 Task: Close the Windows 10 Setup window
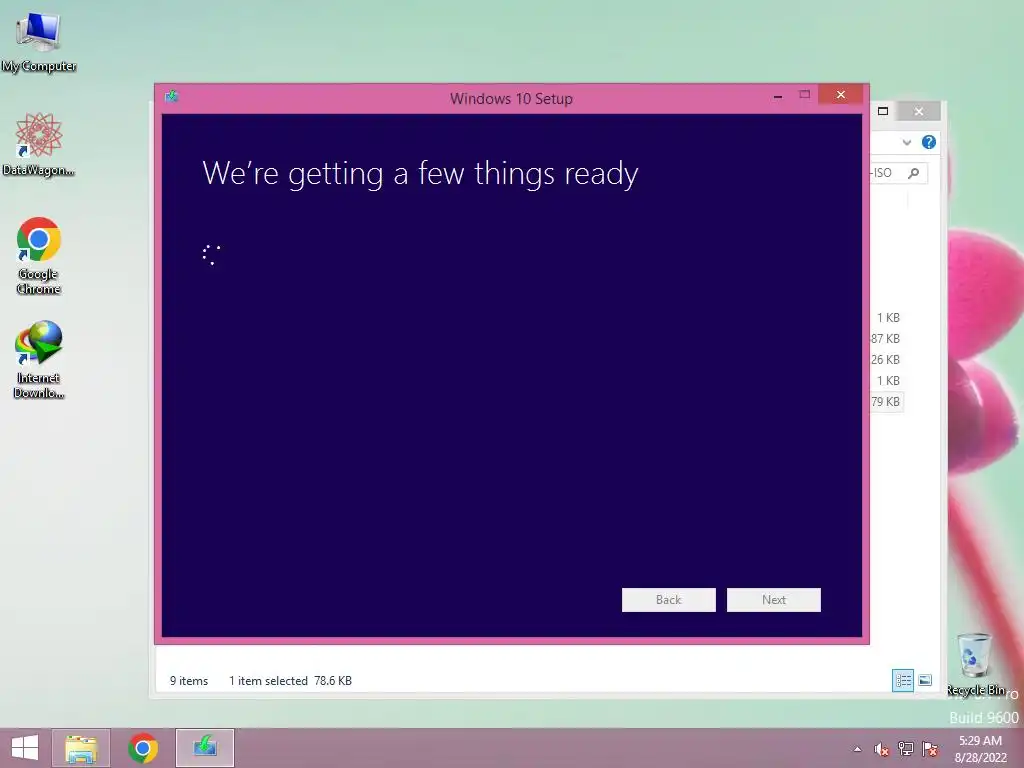841,95
